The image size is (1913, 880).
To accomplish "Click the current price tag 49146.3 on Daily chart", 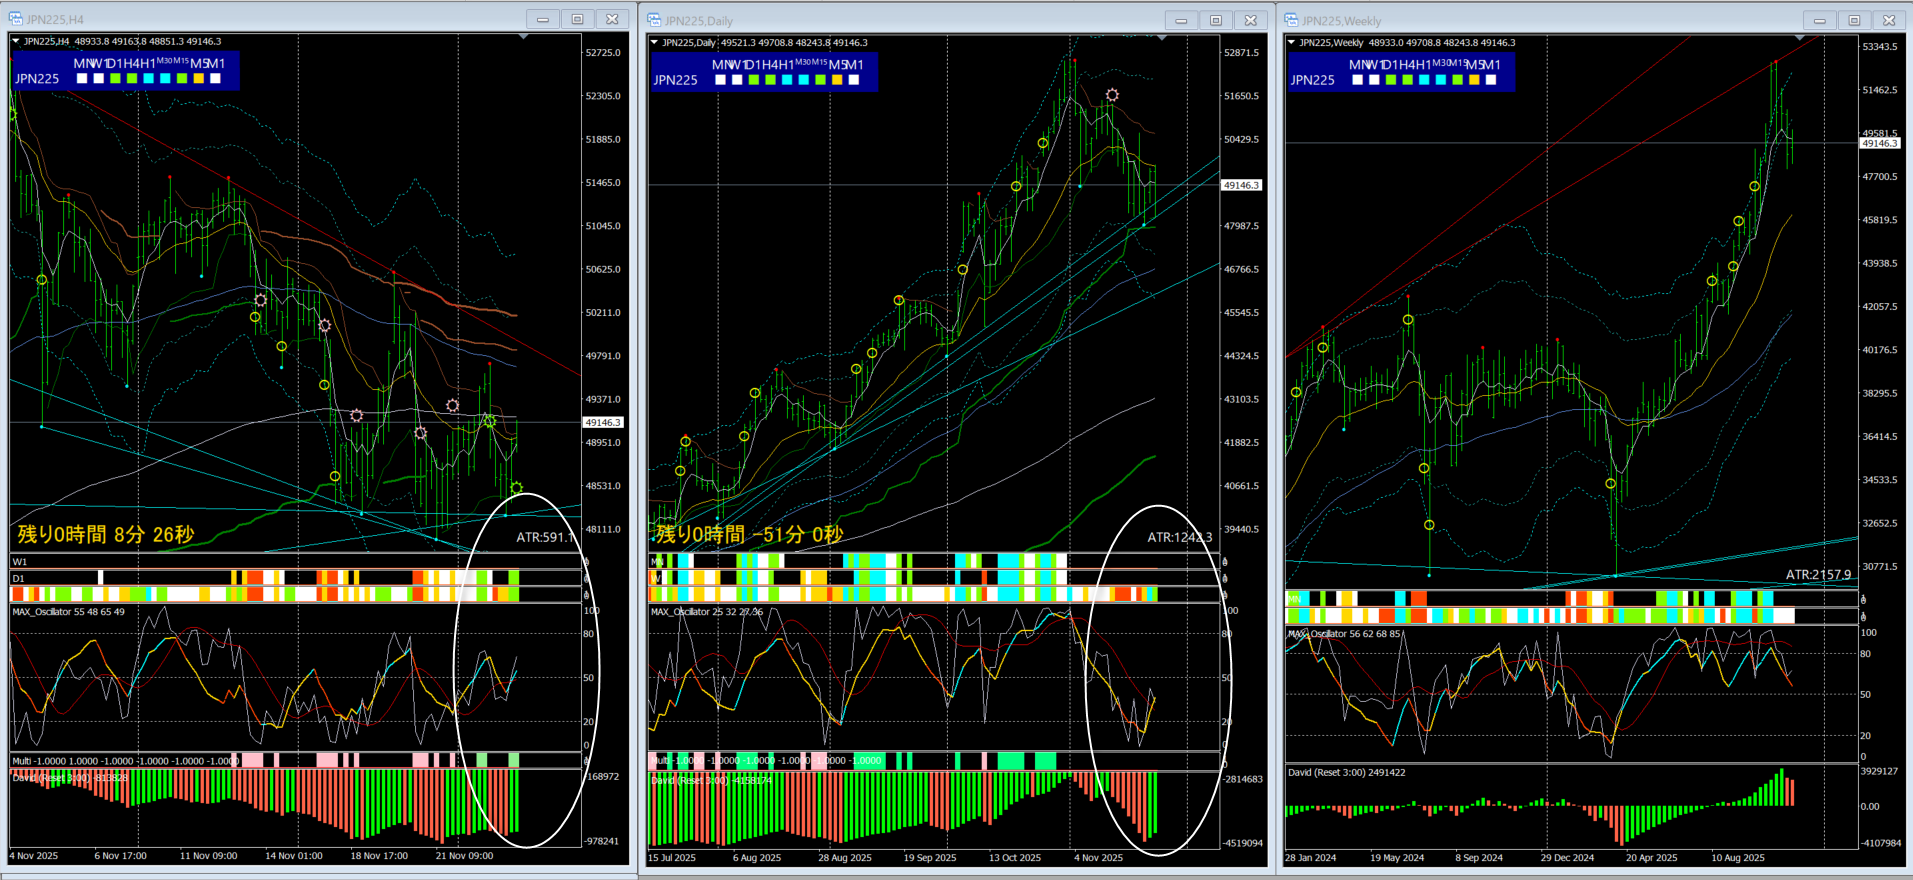I will pos(1241,185).
